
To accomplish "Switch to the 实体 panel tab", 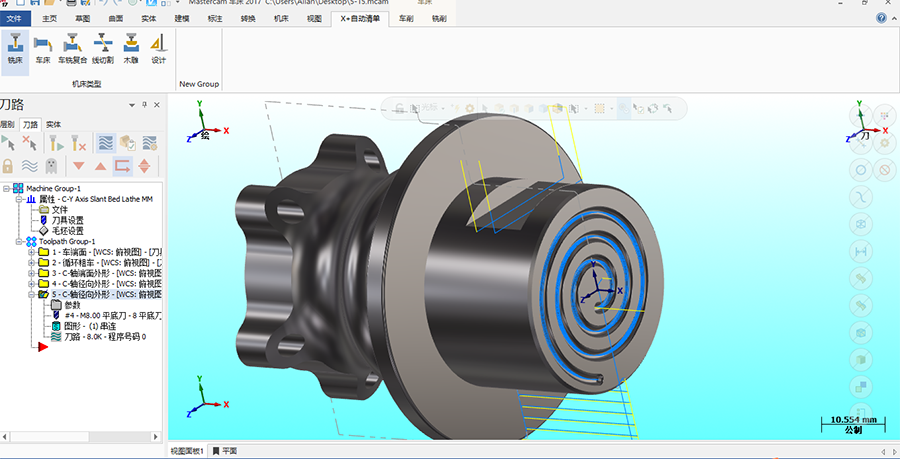I will click(x=53, y=124).
